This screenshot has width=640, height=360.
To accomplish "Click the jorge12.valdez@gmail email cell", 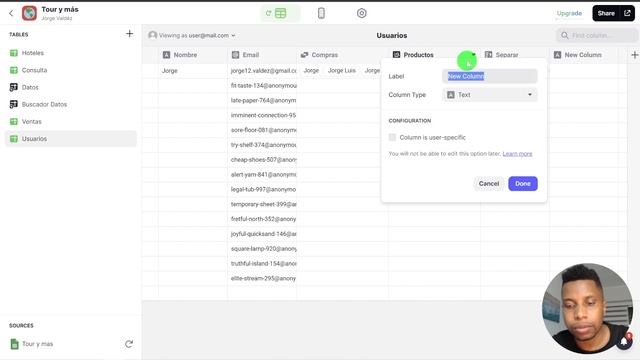I will pyautogui.click(x=262, y=71).
